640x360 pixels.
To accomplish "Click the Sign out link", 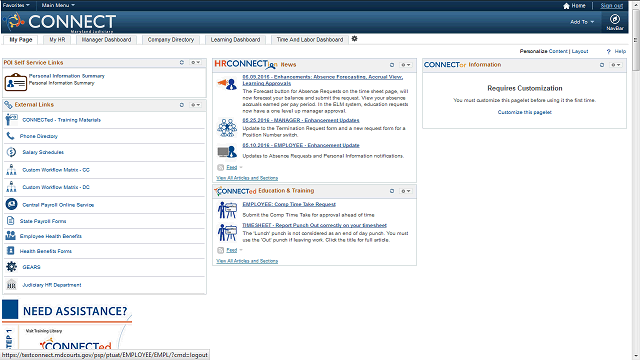I will [611, 6].
